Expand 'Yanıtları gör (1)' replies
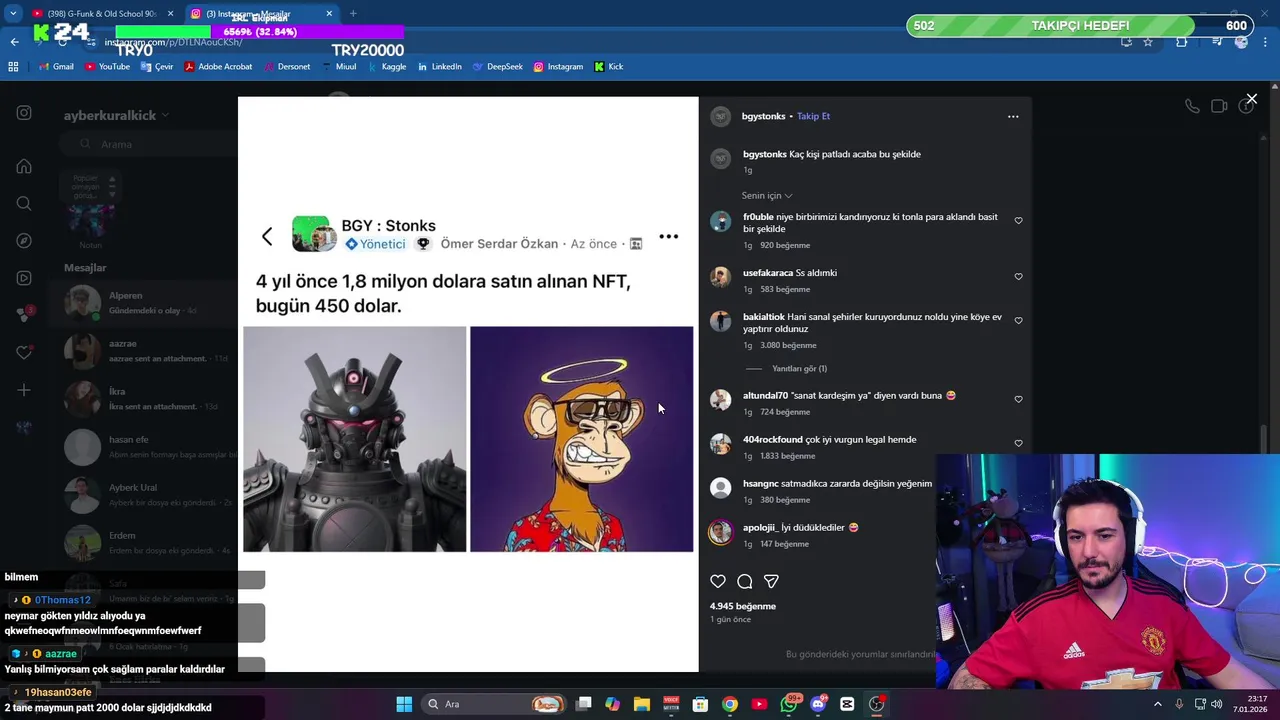The width and height of the screenshot is (1280, 720). (x=799, y=368)
